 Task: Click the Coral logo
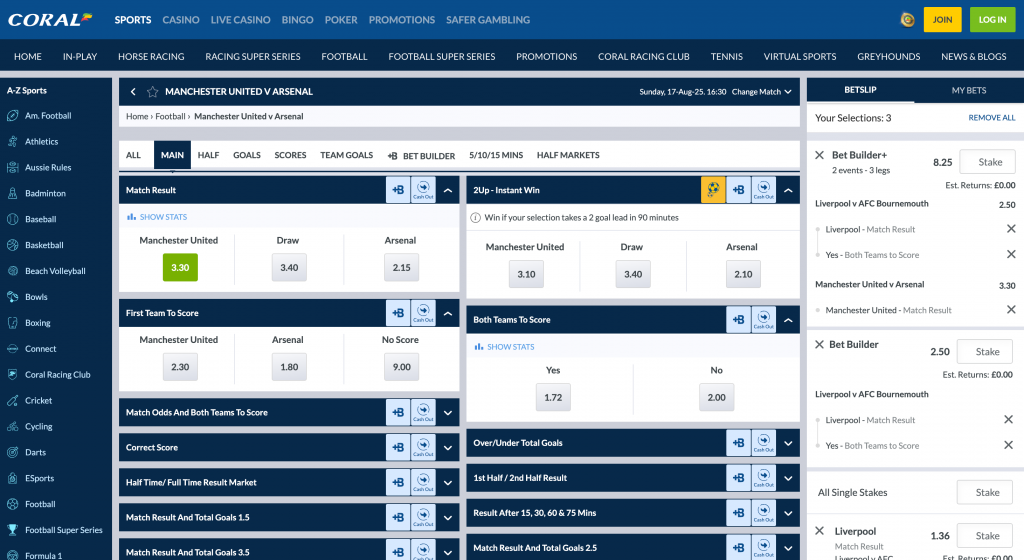coord(50,20)
